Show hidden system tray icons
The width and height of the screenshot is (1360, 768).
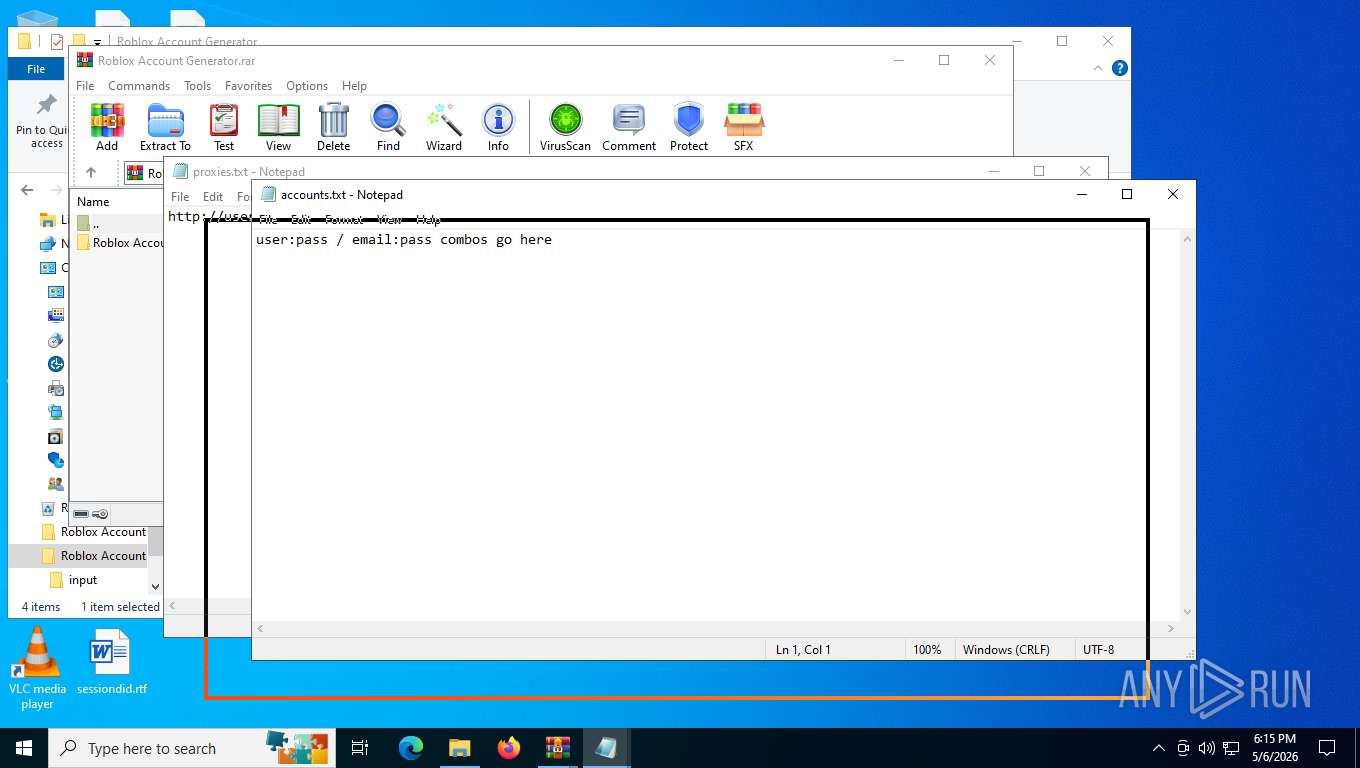point(1159,748)
